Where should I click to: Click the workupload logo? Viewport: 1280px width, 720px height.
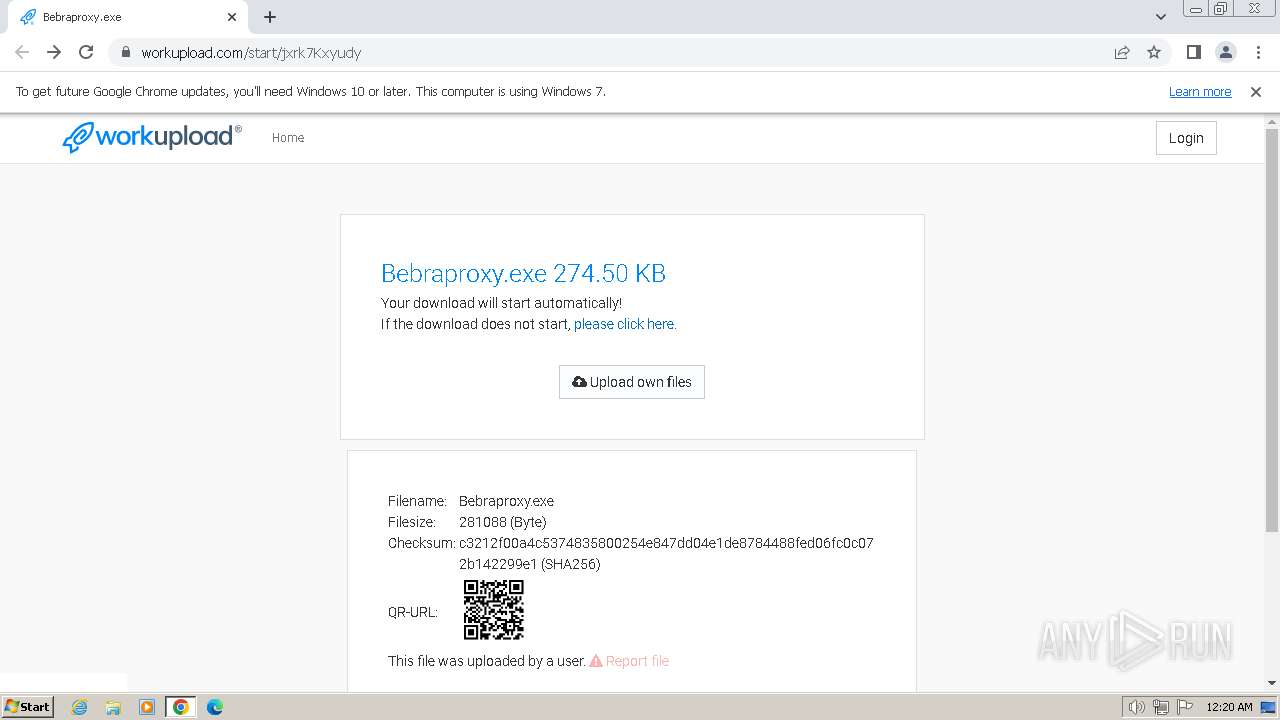click(x=152, y=137)
